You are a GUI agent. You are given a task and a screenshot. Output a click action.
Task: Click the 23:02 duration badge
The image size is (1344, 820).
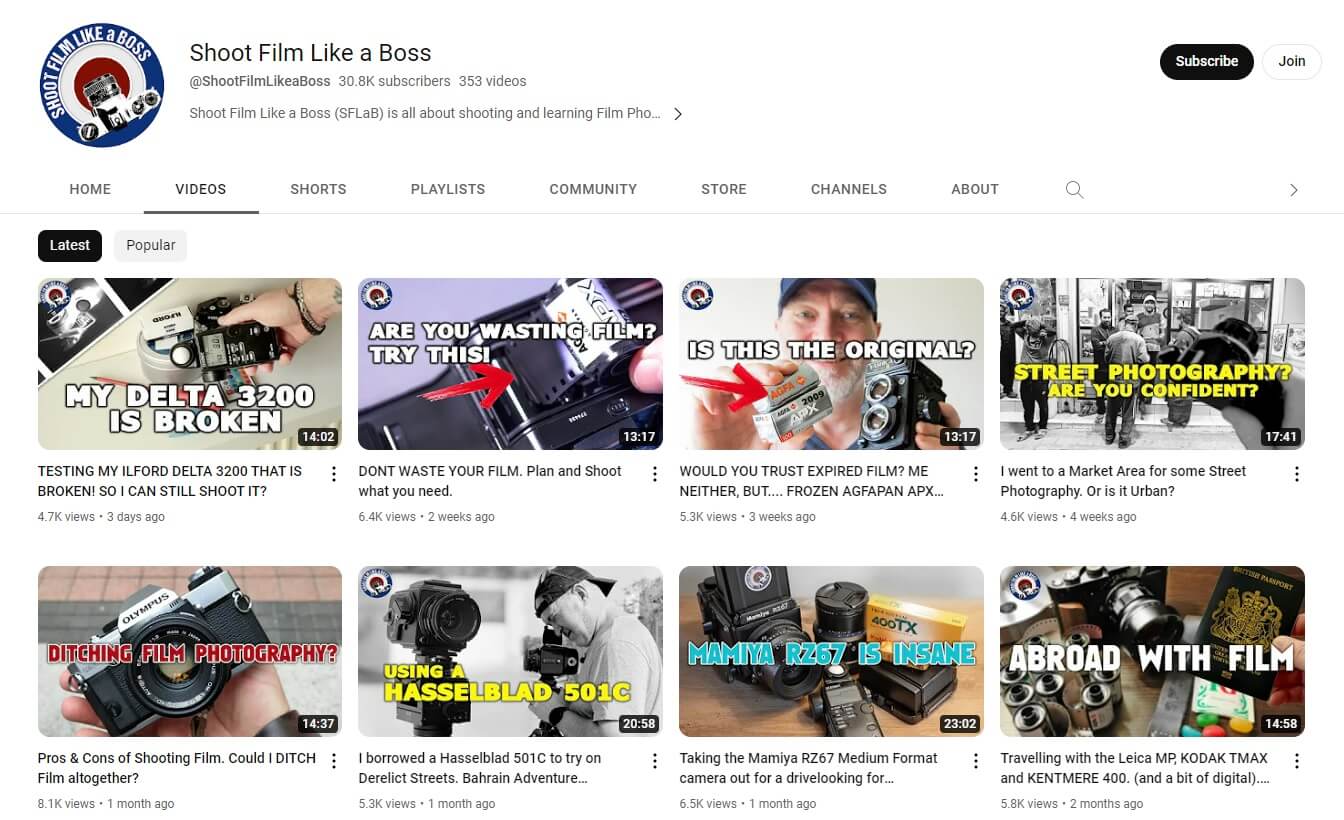tap(959, 724)
